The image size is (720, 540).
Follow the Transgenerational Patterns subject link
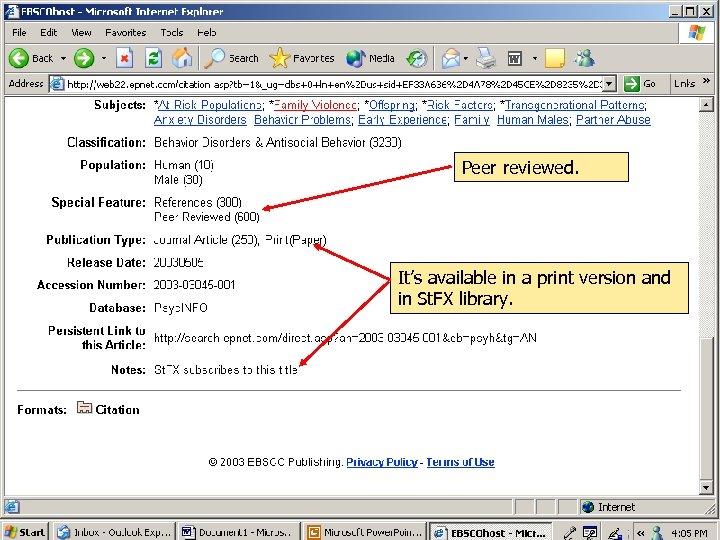tap(575, 105)
